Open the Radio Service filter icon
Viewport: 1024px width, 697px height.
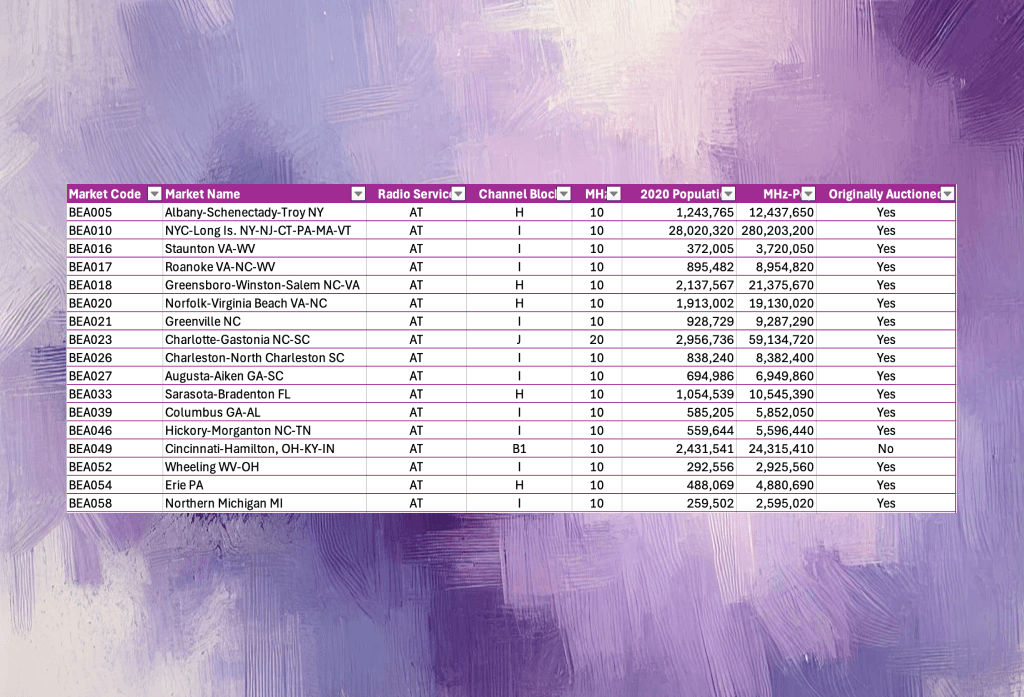[x=458, y=193]
